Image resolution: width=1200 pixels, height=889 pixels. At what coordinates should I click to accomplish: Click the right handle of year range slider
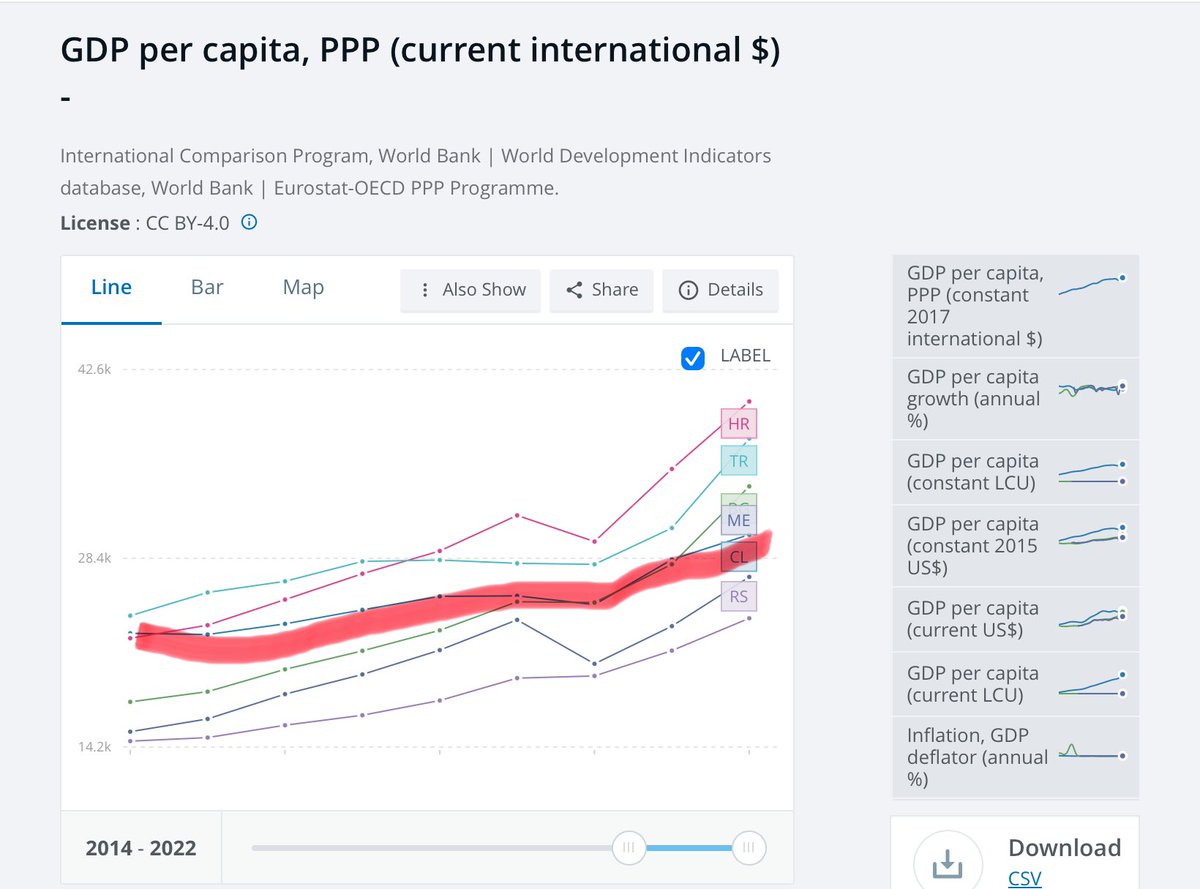(x=748, y=848)
